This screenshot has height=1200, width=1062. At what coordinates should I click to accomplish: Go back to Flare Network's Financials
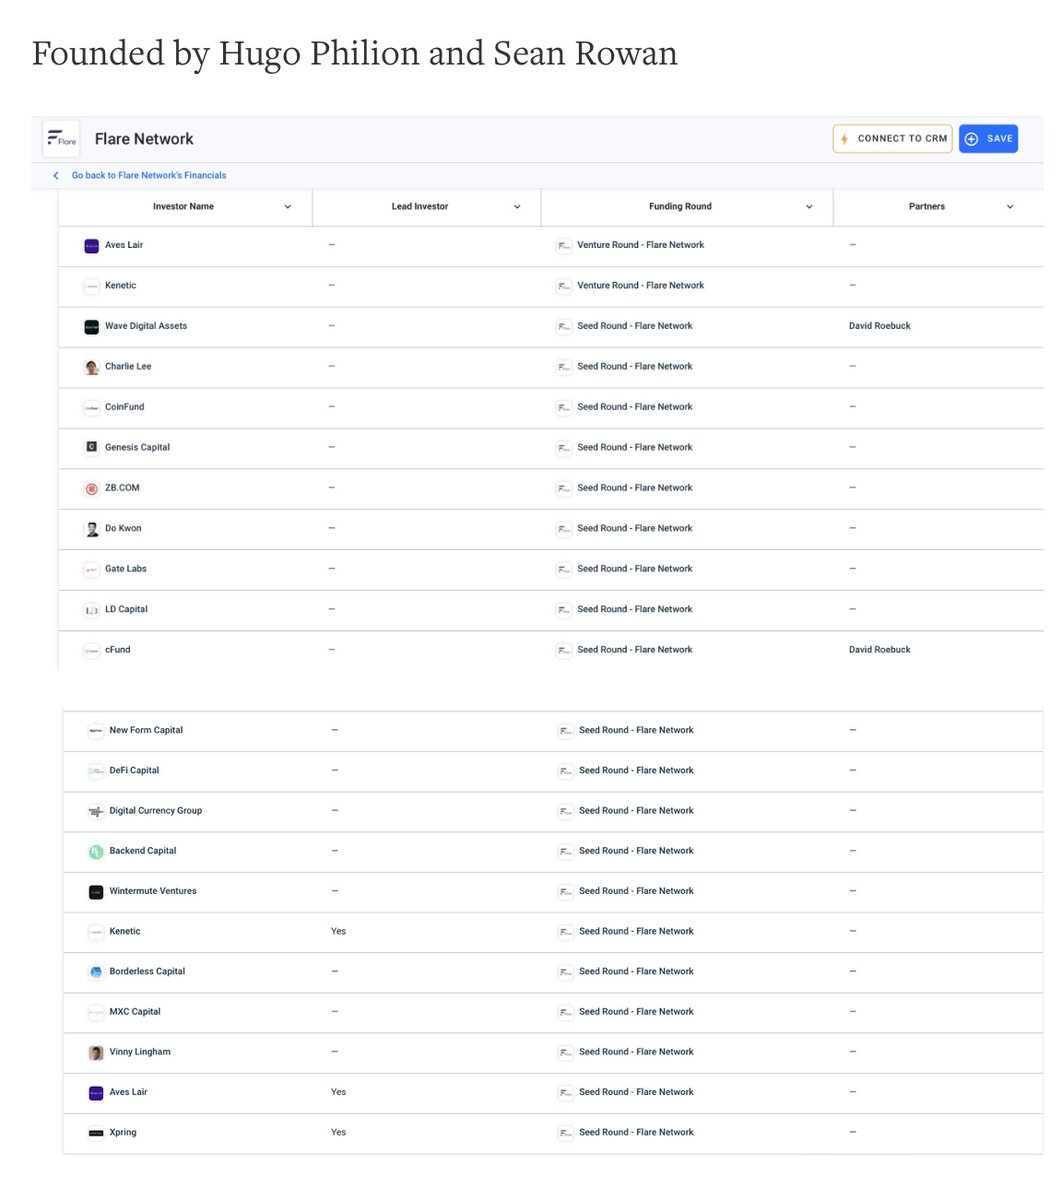[x=149, y=175]
